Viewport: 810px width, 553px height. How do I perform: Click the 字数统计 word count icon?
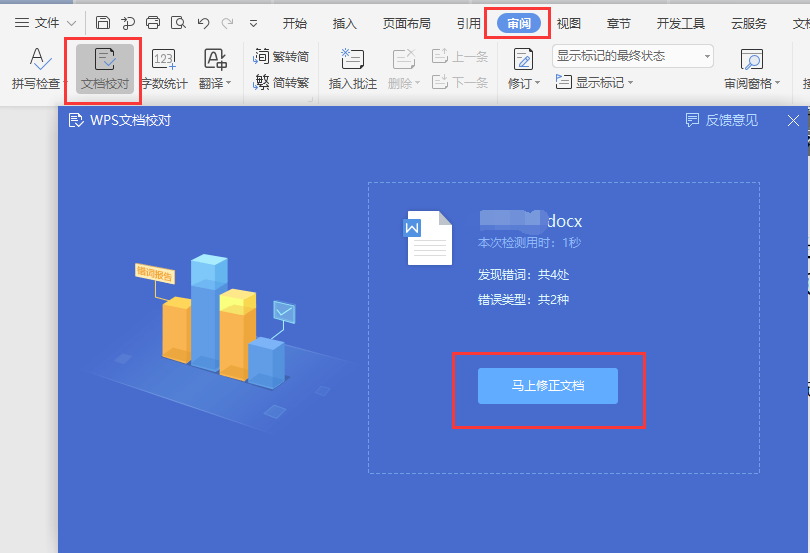[163, 60]
